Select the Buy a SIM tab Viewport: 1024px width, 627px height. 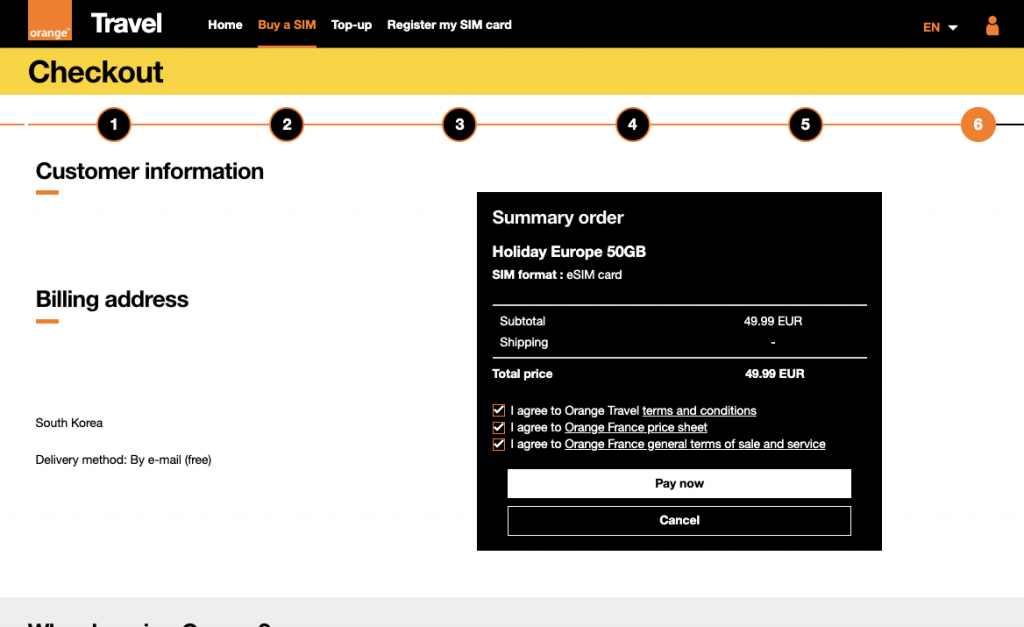pyautogui.click(x=286, y=25)
